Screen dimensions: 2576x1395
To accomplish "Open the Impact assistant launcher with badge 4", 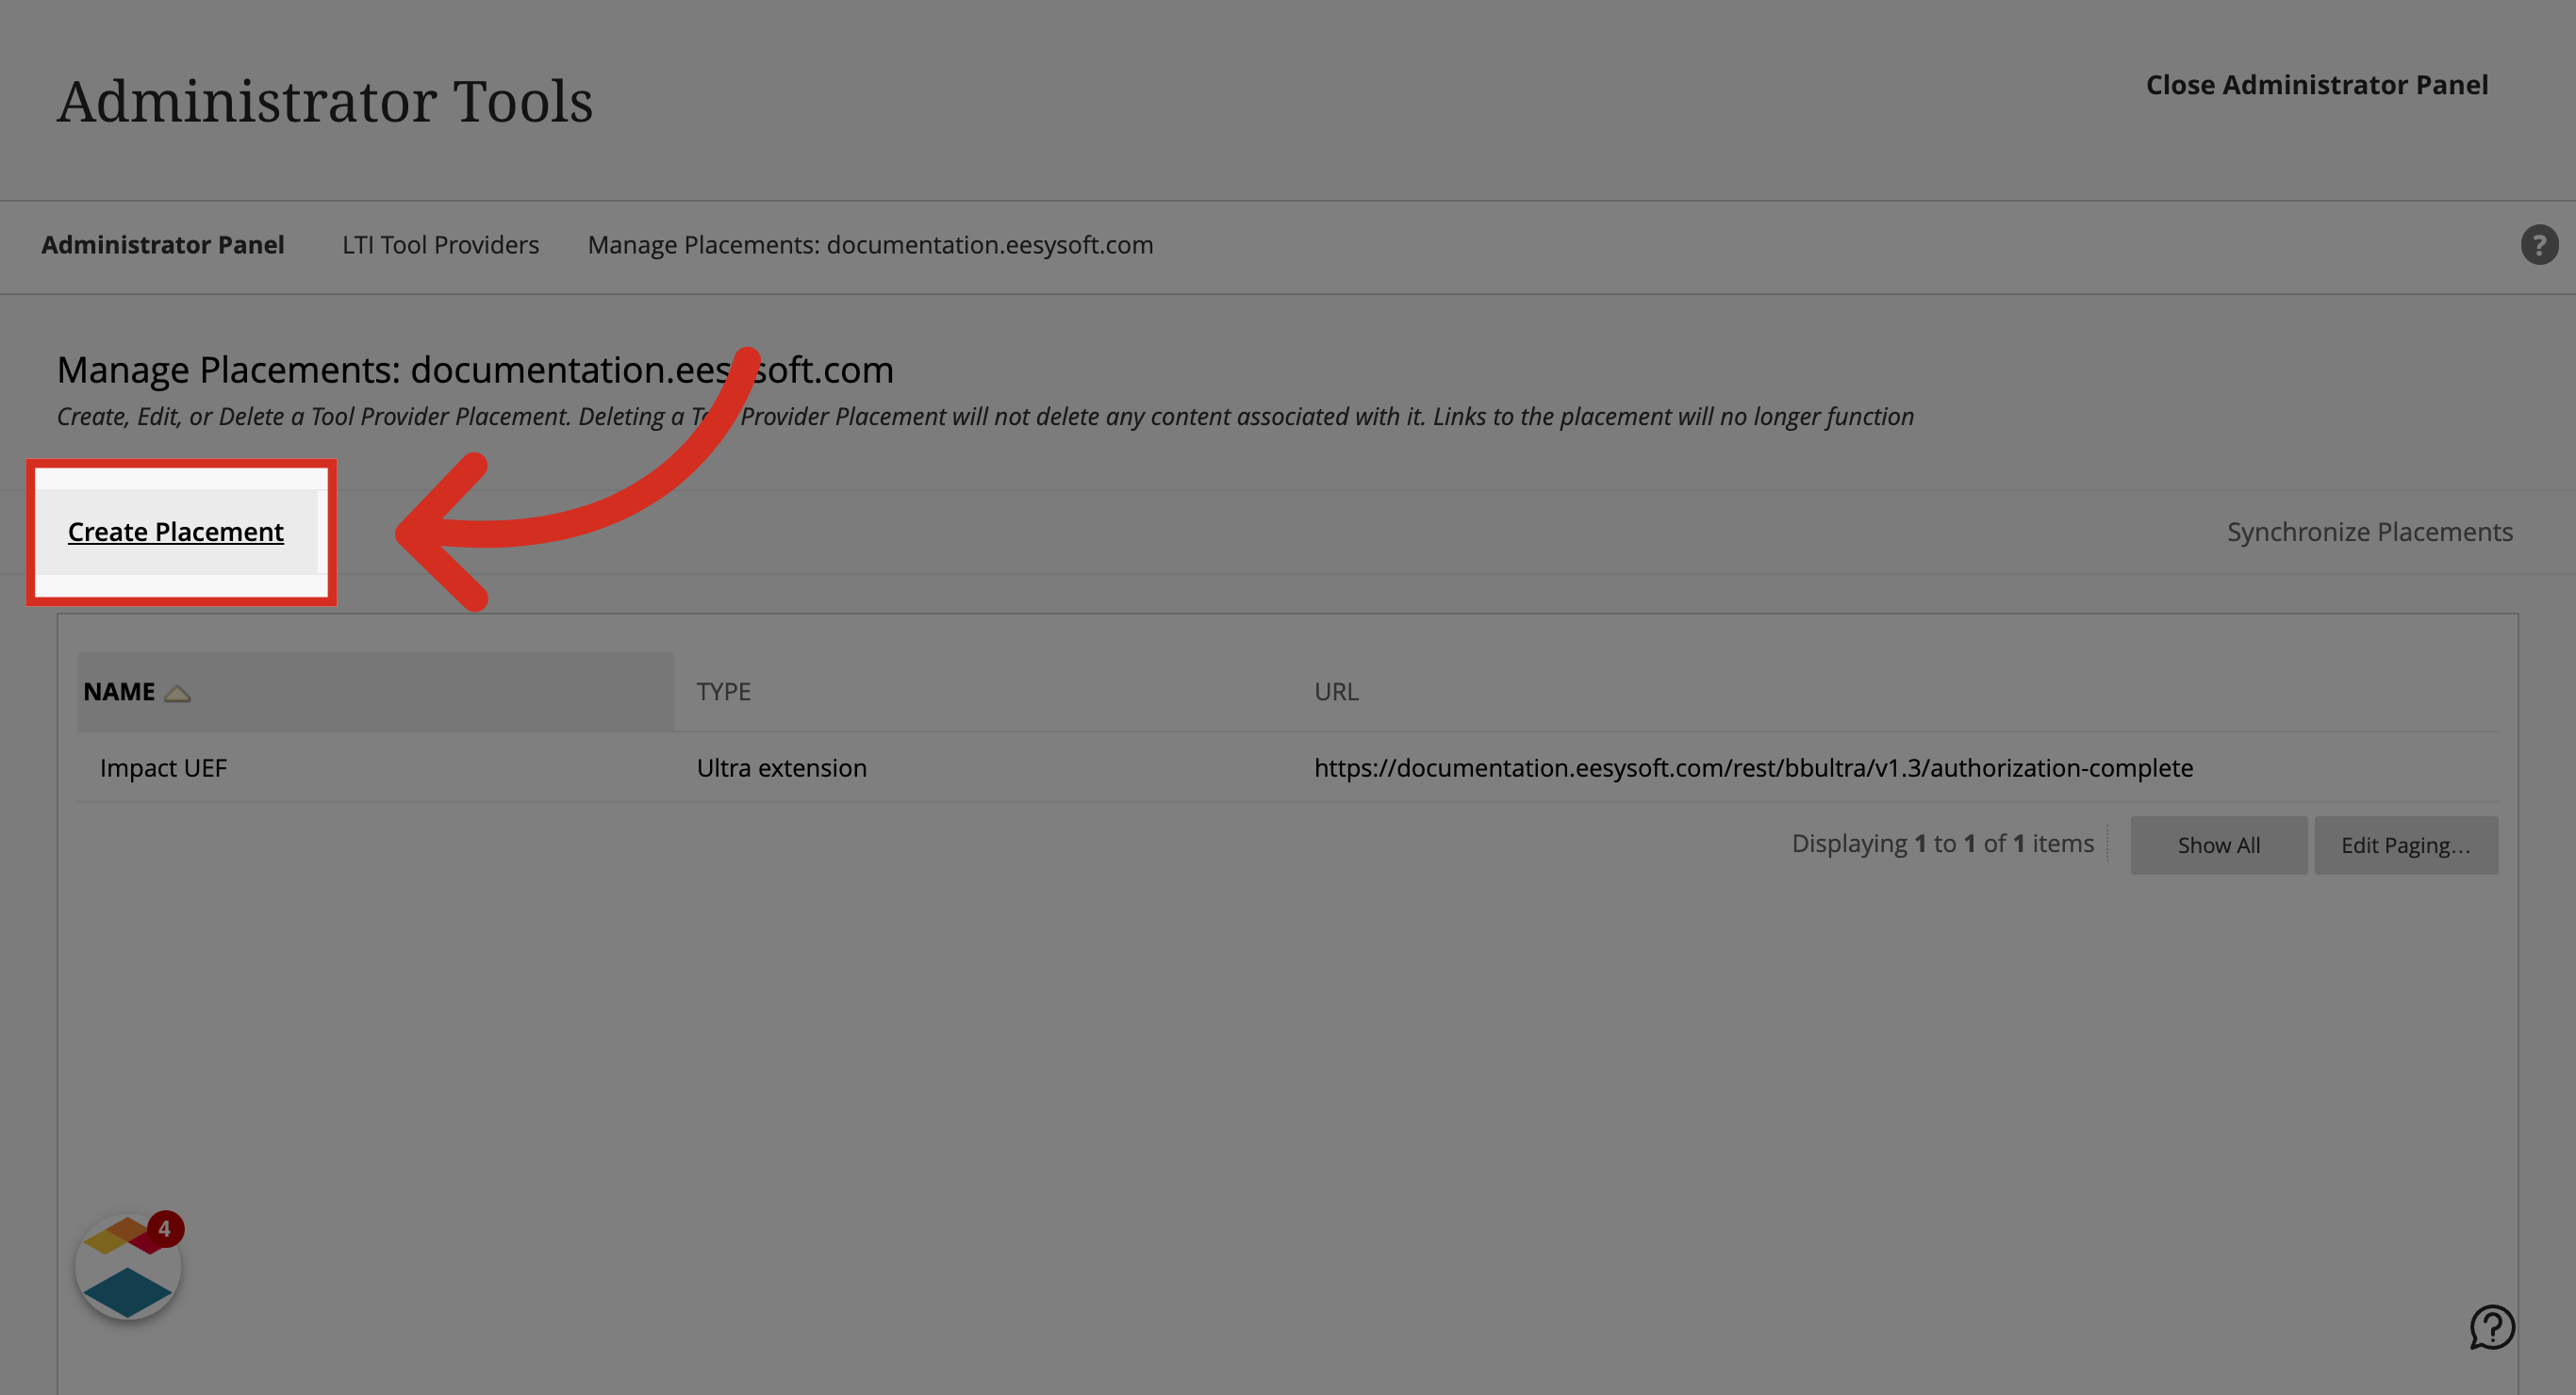I will click(128, 1266).
